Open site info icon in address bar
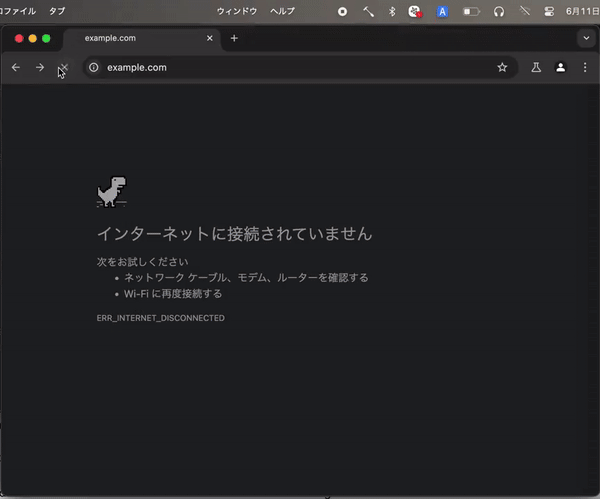 coord(94,68)
